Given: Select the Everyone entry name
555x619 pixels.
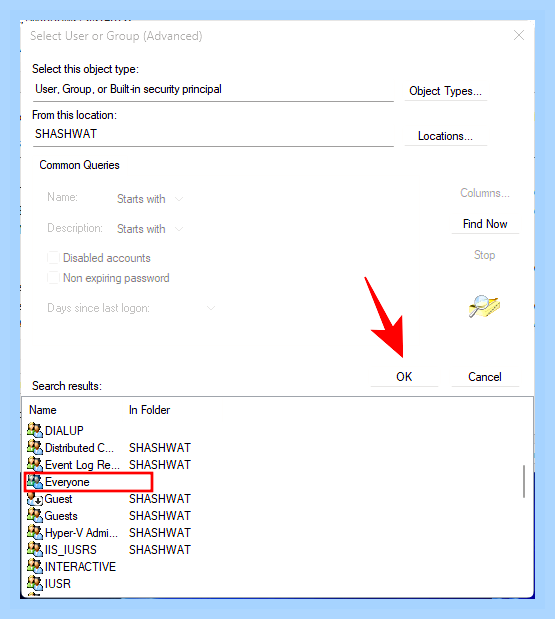Looking at the screenshot, I should pos(67,482).
